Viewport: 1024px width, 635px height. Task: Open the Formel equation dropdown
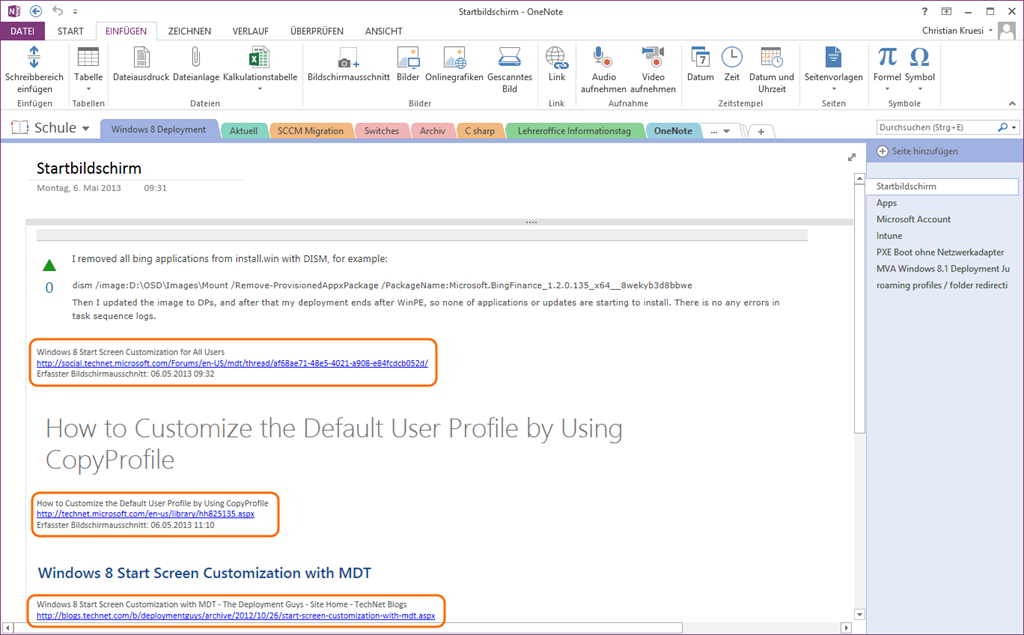point(887,88)
